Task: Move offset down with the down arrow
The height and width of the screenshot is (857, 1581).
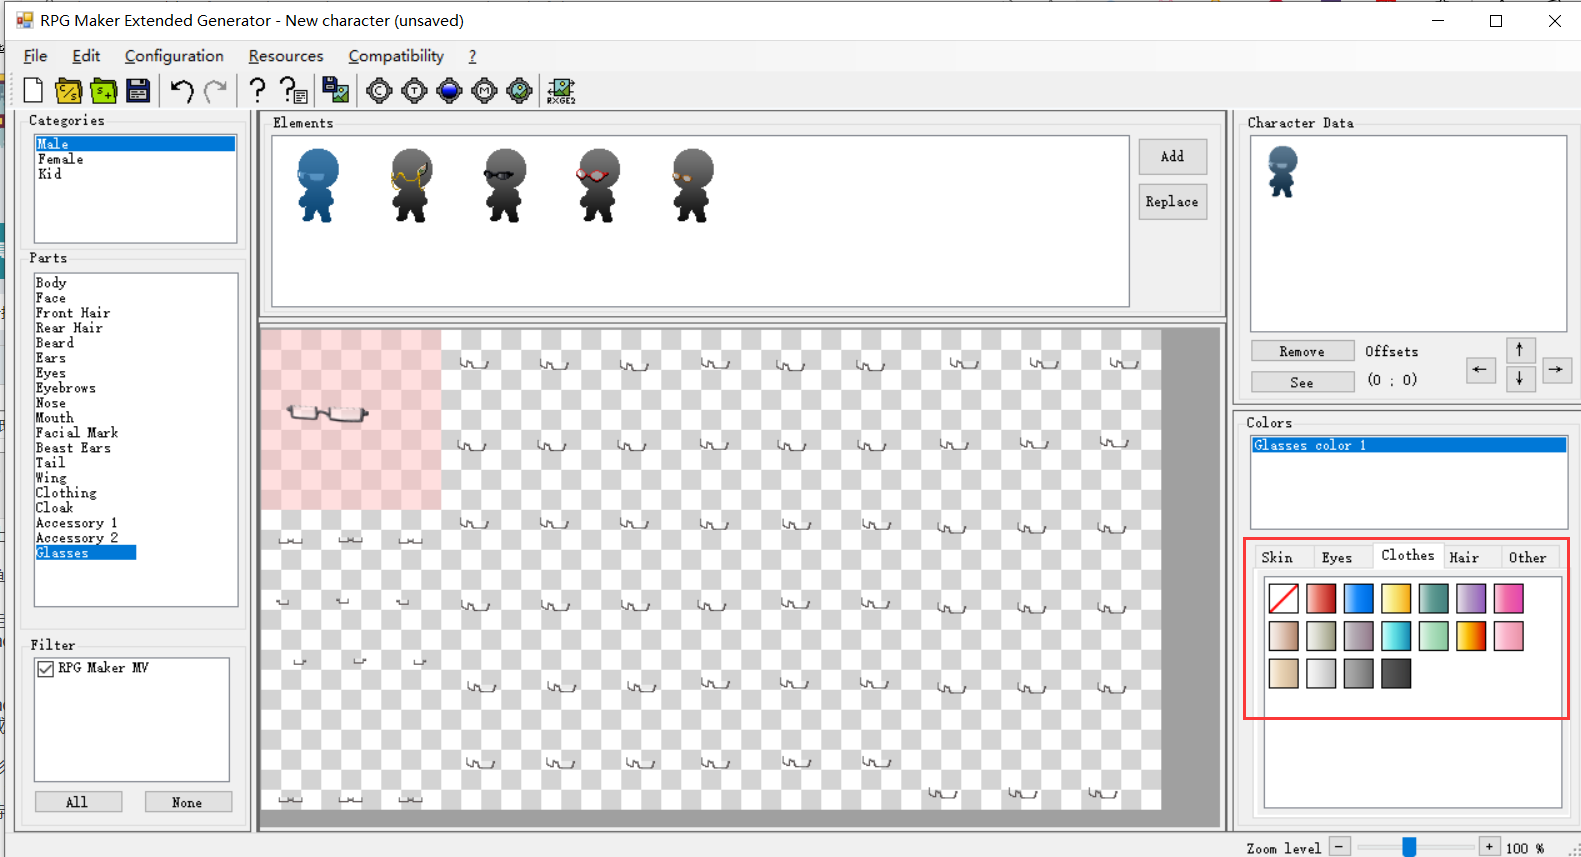Action: 1520,378
